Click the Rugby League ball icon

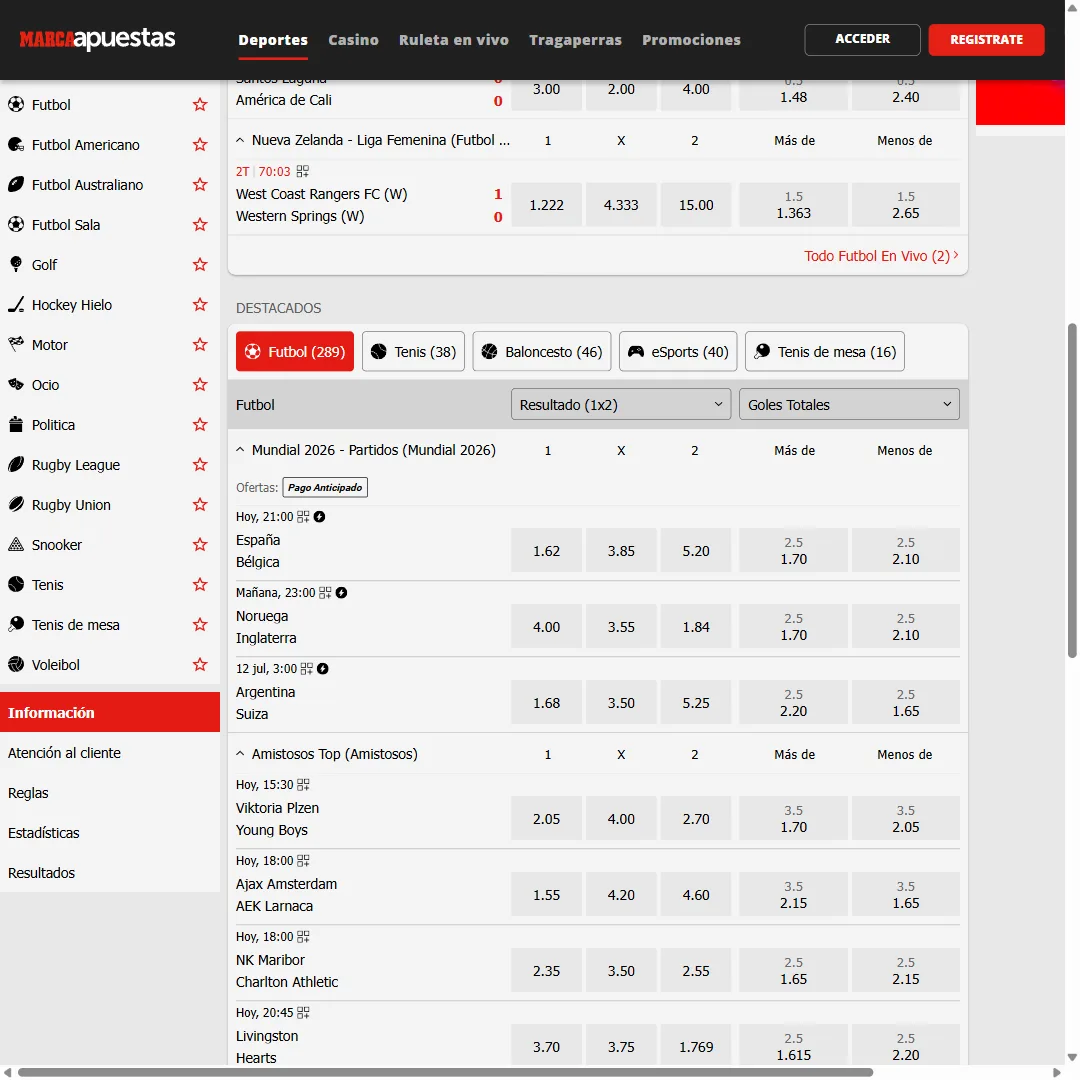point(16,464)
